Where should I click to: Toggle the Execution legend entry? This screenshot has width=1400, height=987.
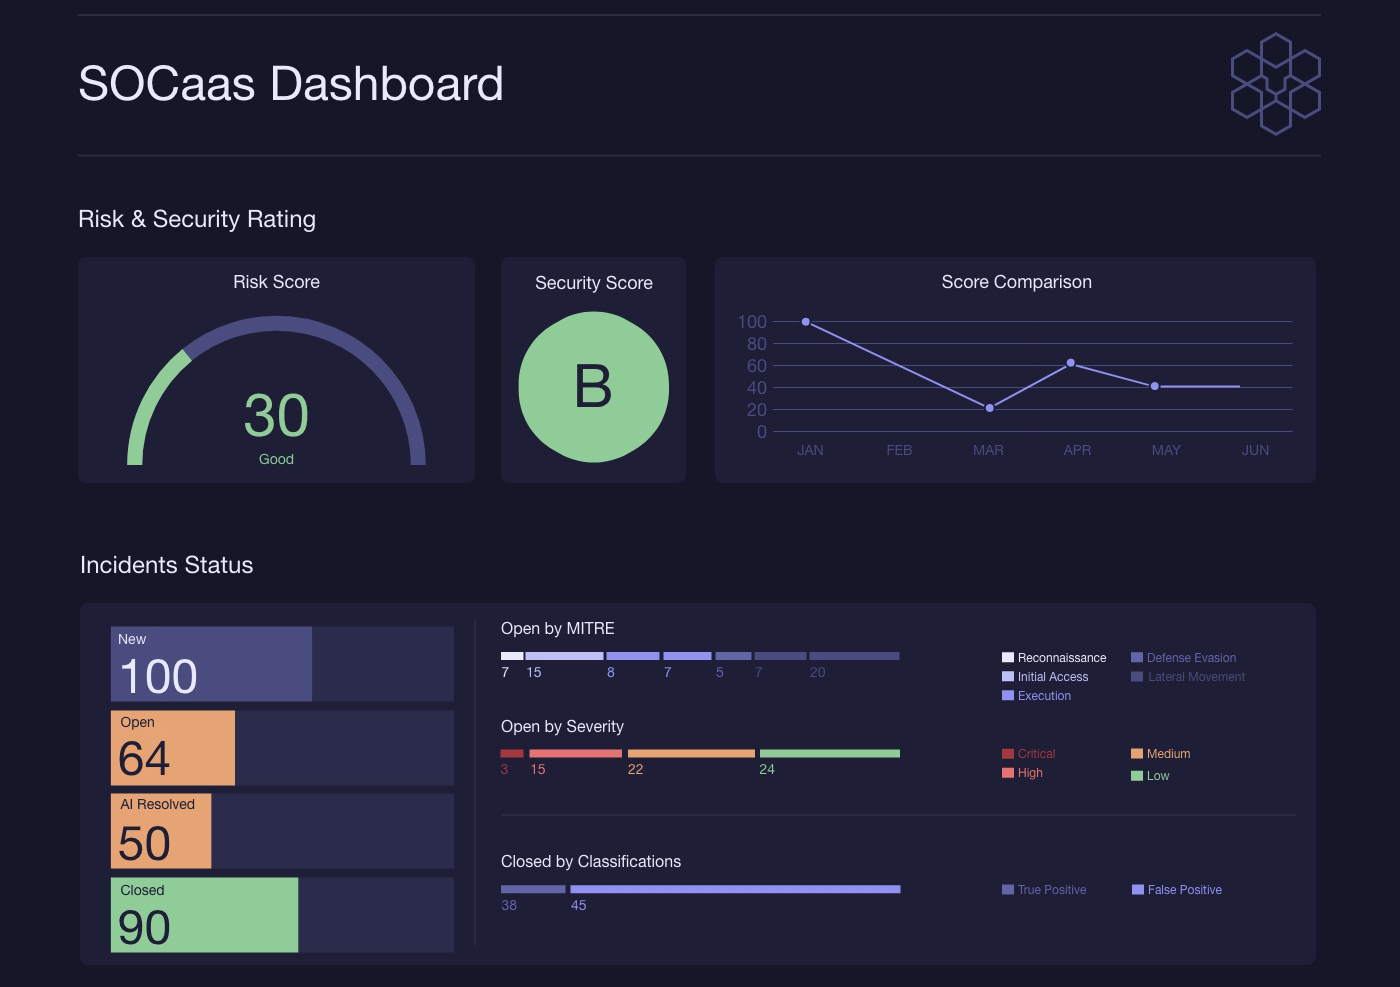pos(1036,696)
